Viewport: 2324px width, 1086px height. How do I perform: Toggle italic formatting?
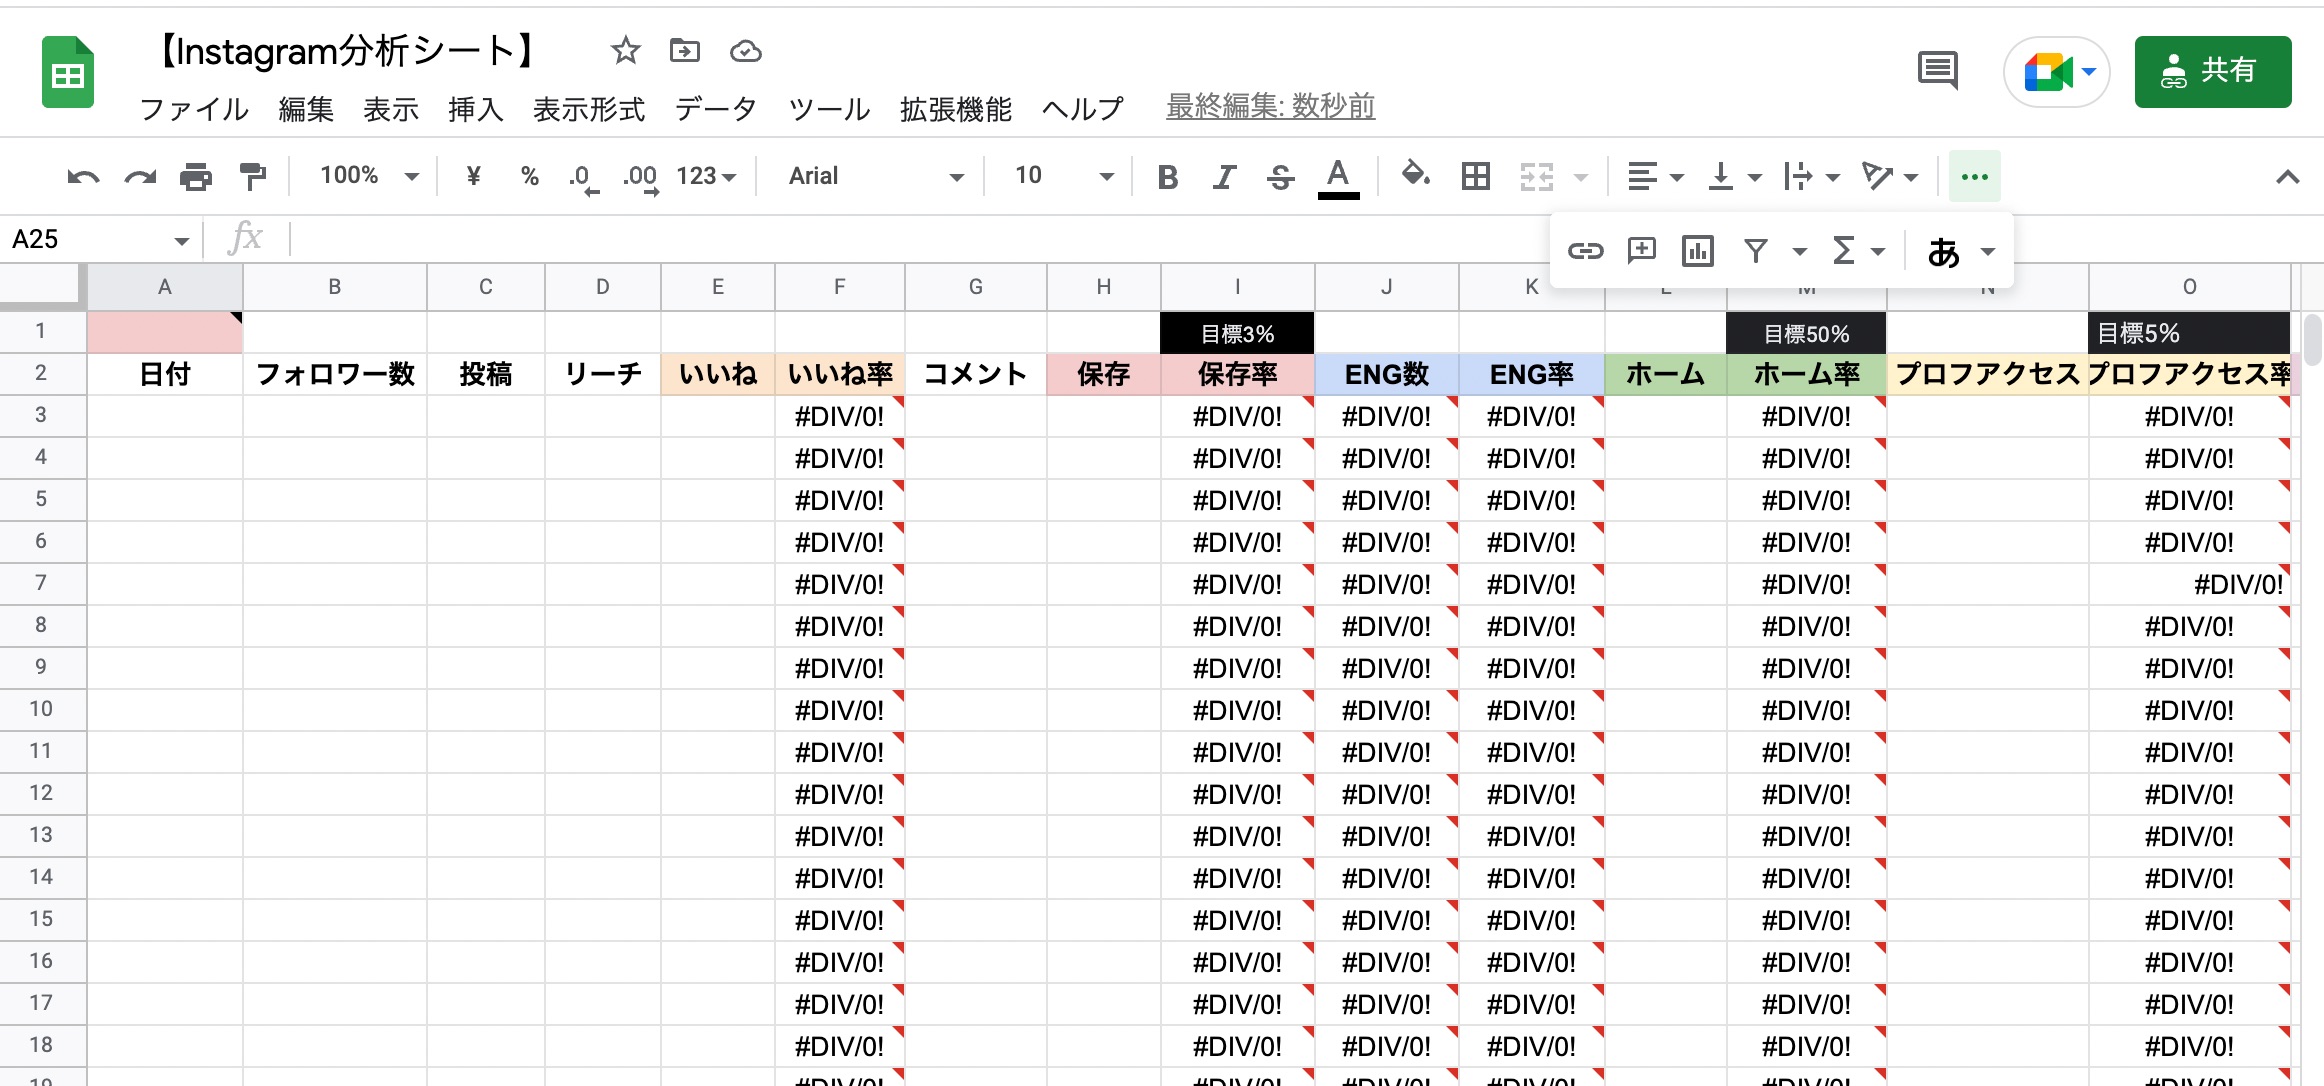1224,177
